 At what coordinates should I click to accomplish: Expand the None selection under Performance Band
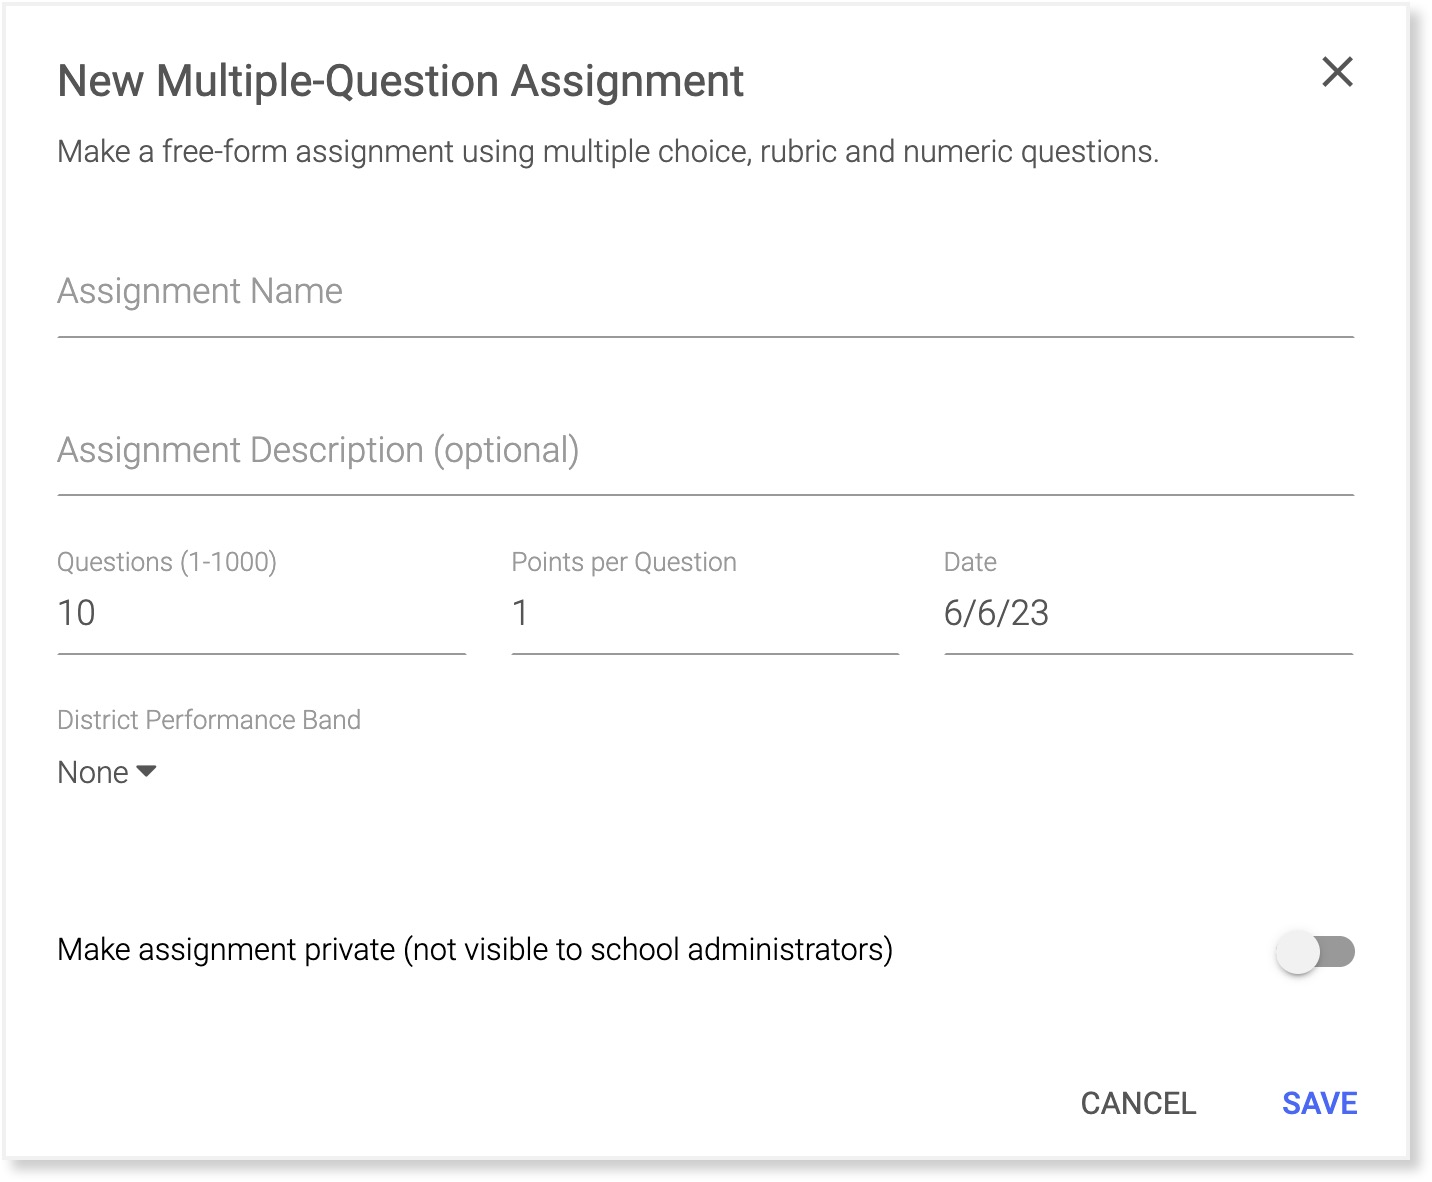[x=106, y=771]
